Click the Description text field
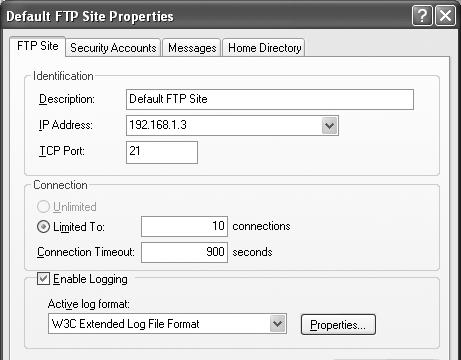Screen dimensions: 461x360 tap(270, 99)
